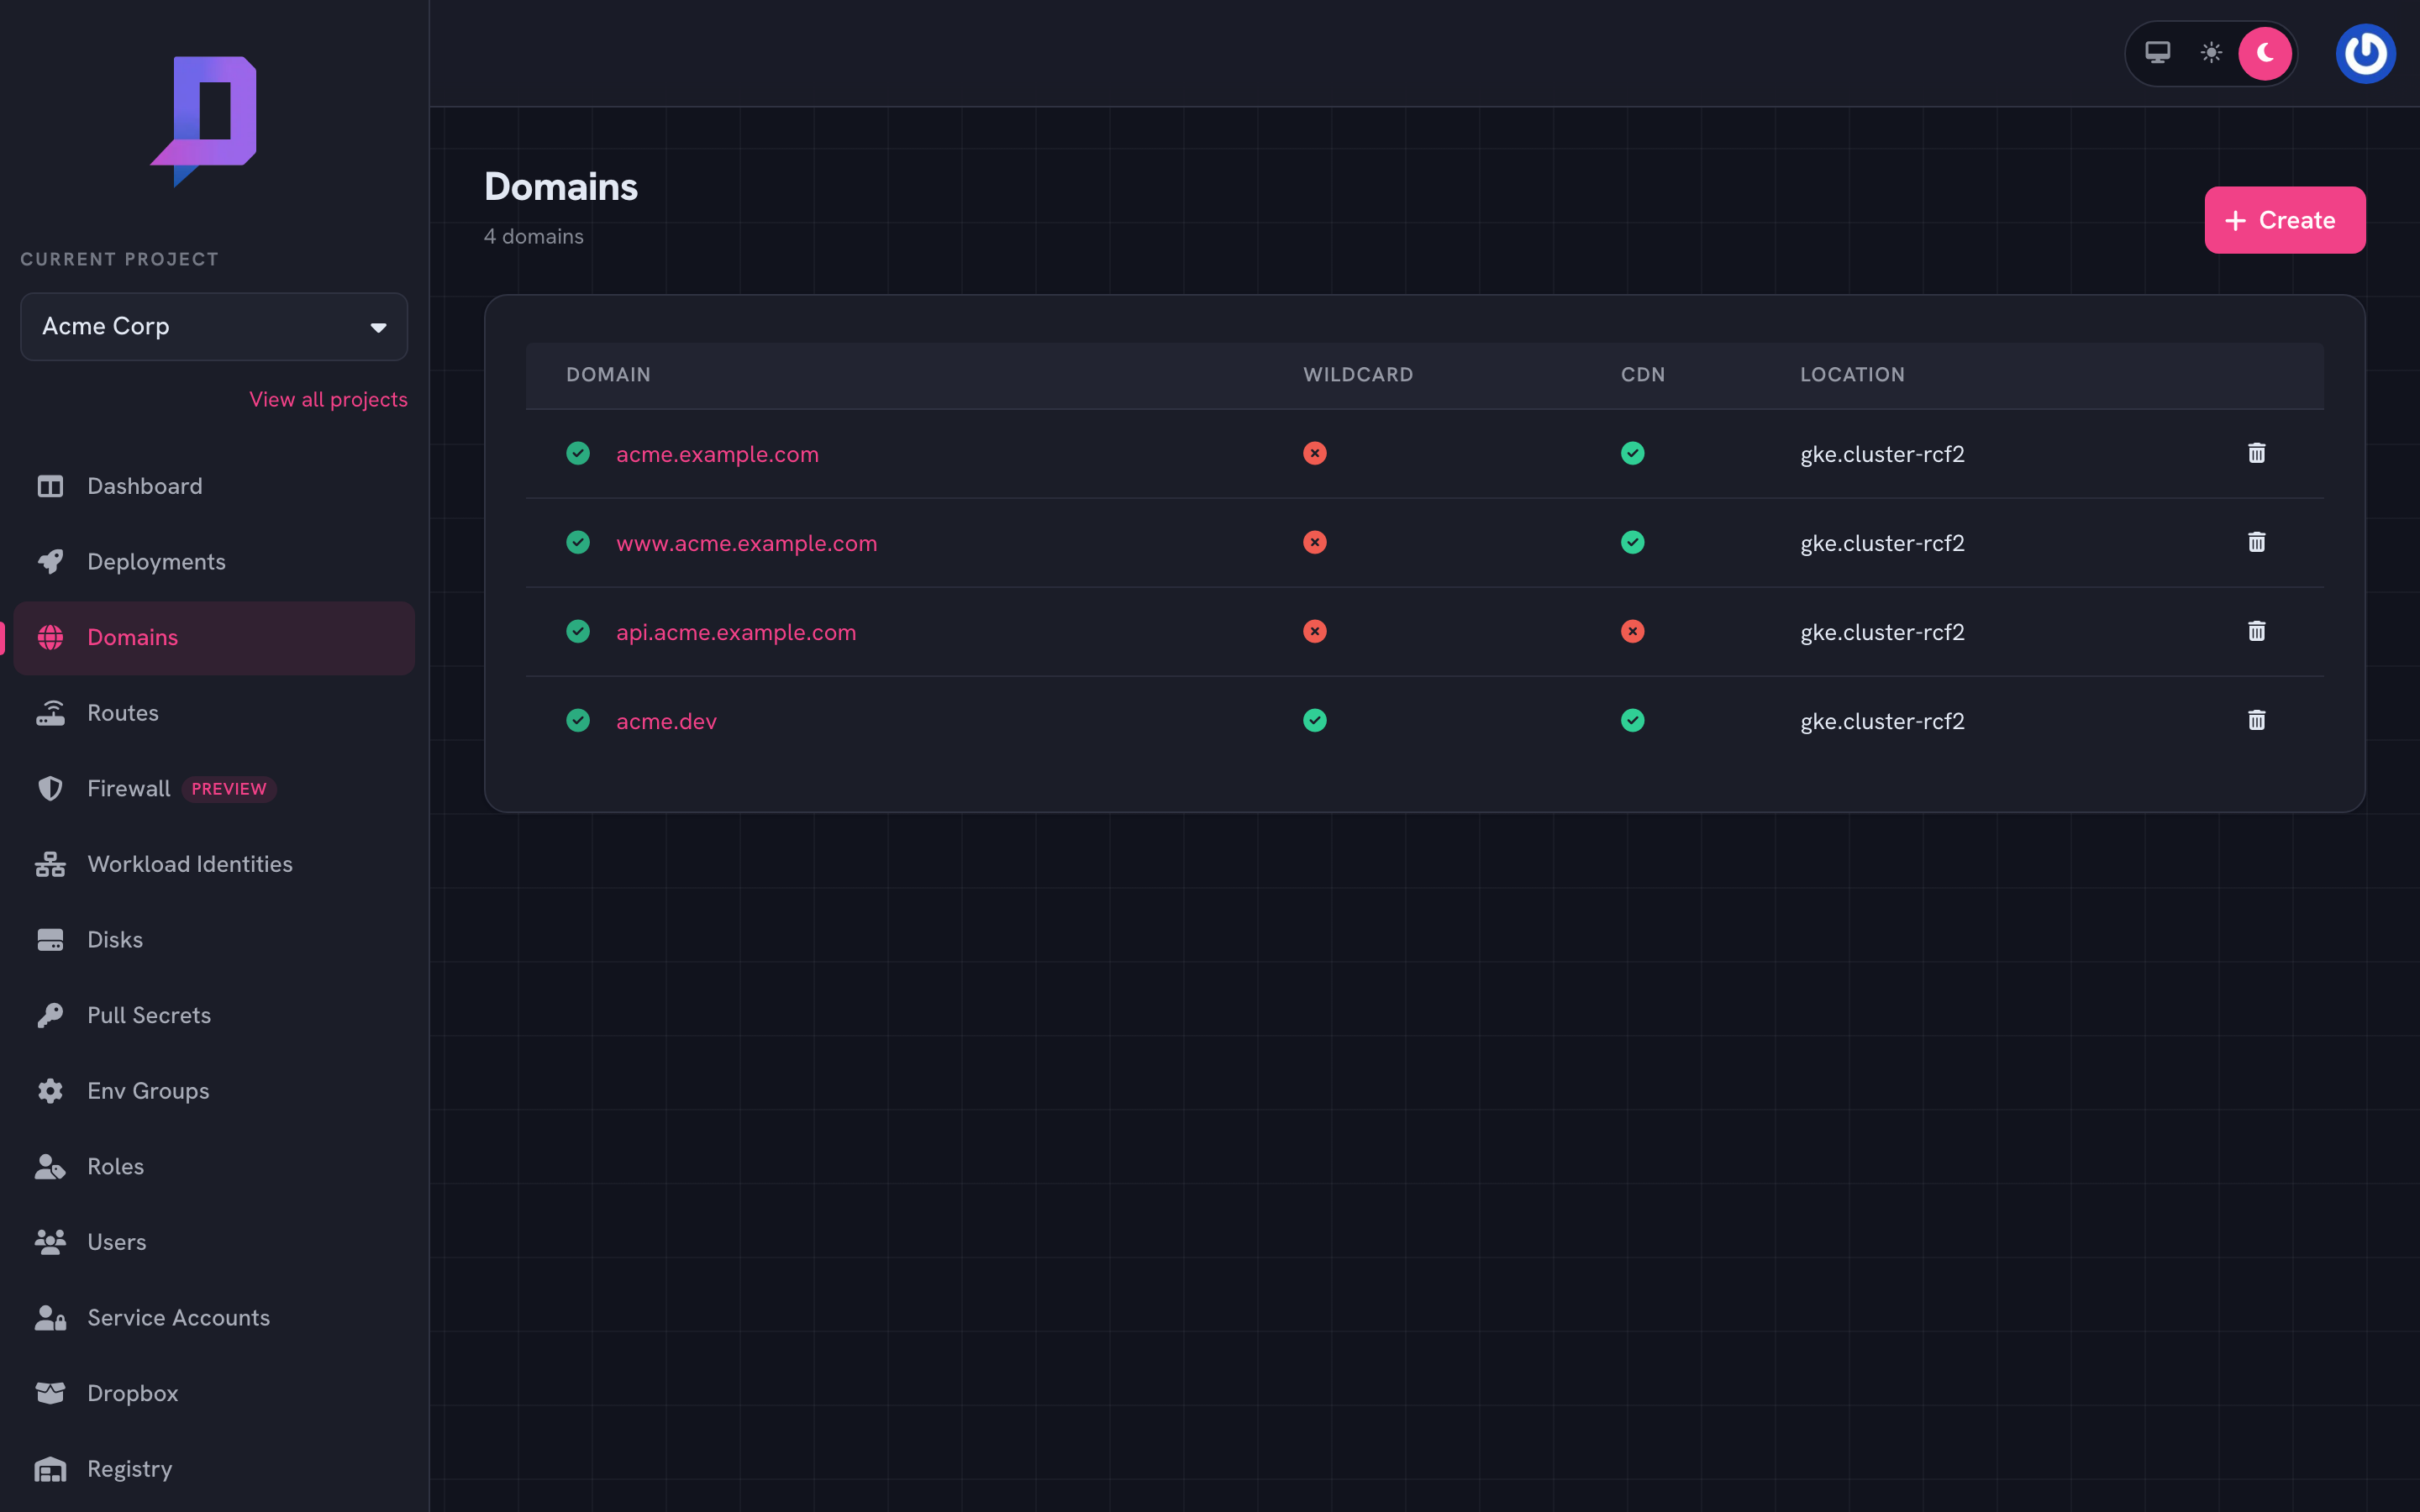
Task: Click status check icon beside acme.example.com
Action: click(578, 453)
